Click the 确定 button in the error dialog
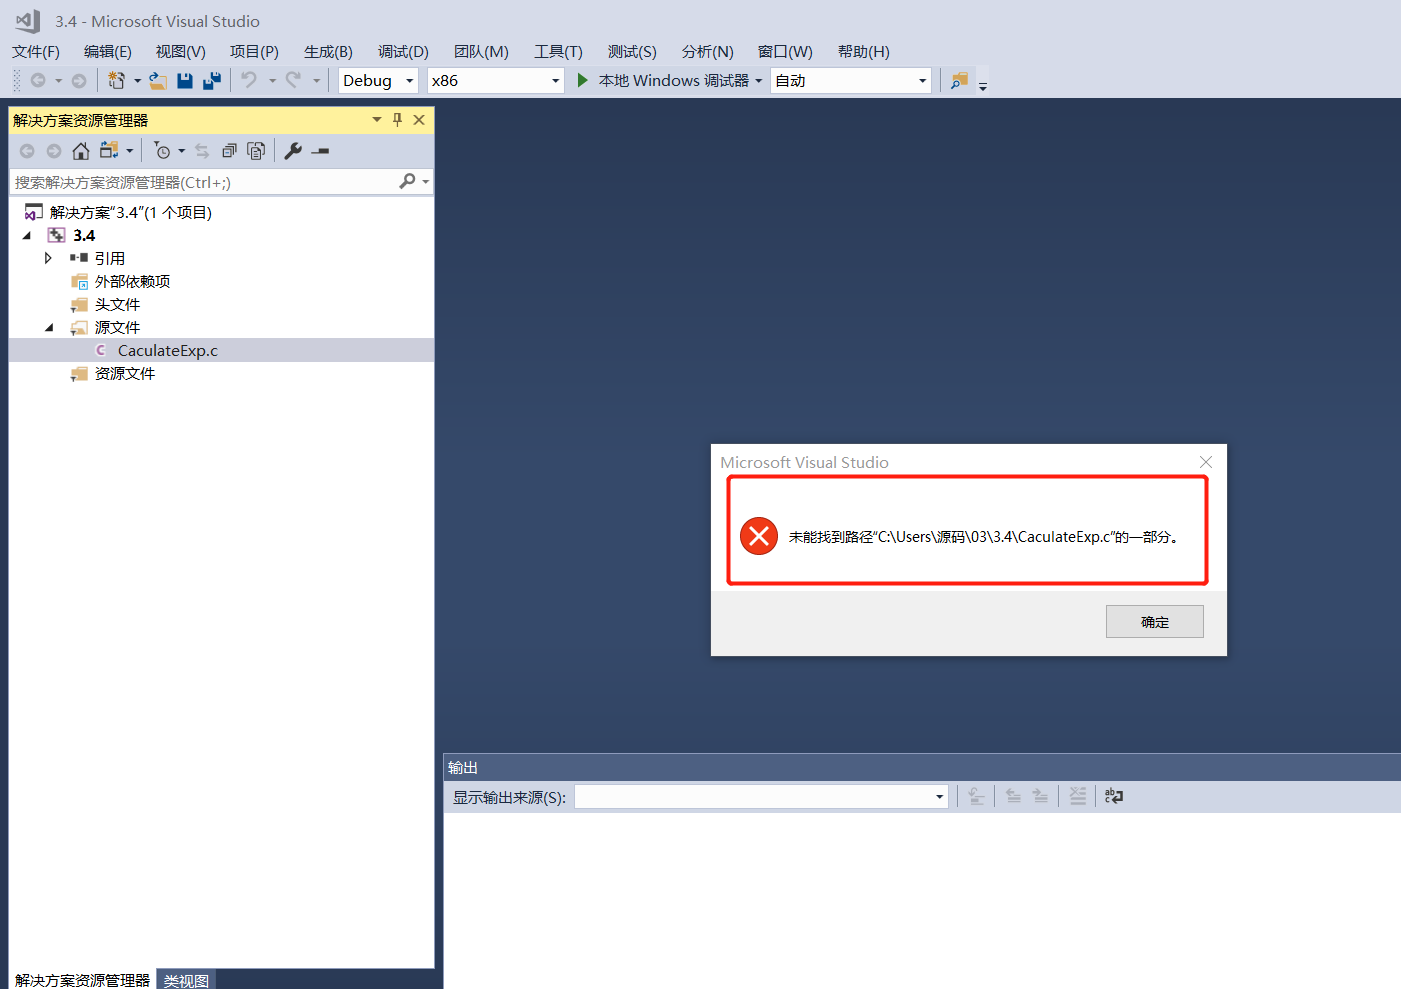 coord(1155,622)
